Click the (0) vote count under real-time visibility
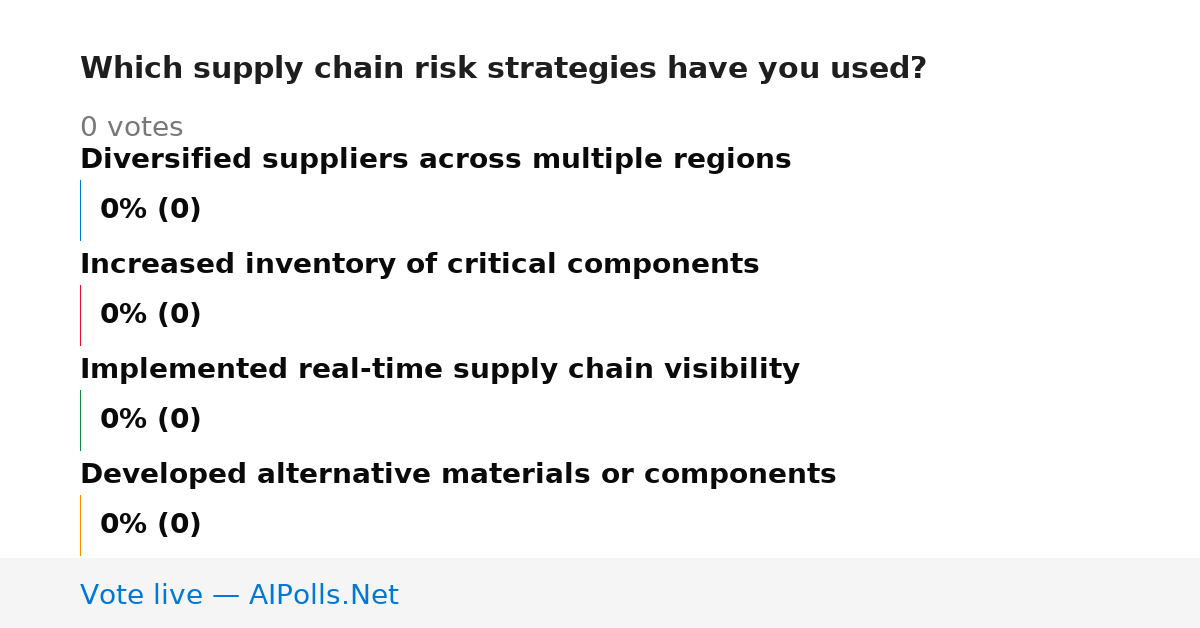The image size is (1200, 628). pos(179,420)
